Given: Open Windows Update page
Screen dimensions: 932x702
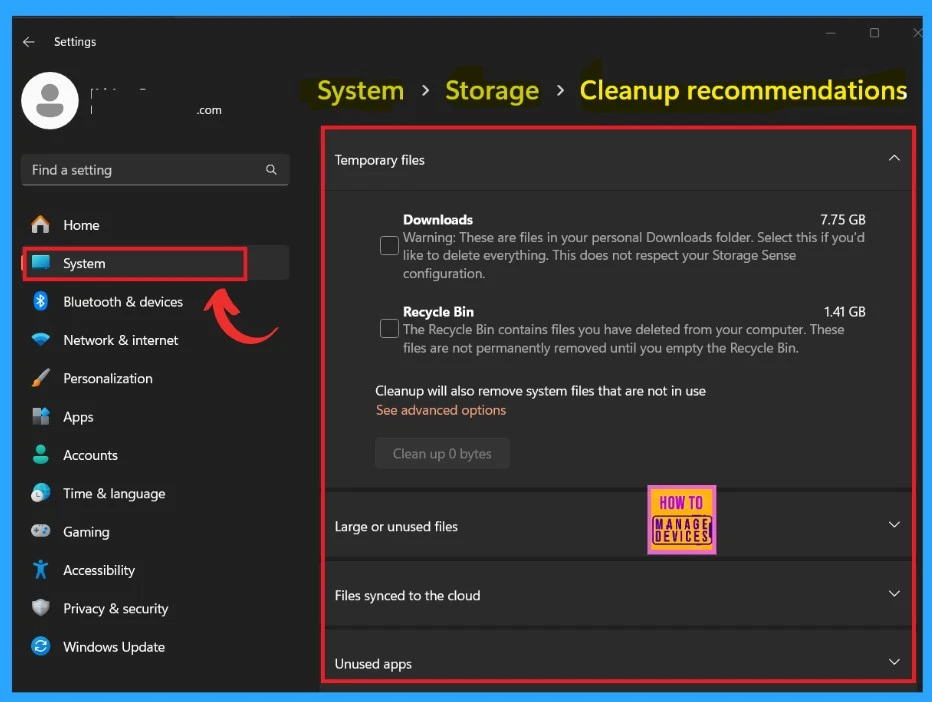Looking at the screenshot, I should pos(155,647).
